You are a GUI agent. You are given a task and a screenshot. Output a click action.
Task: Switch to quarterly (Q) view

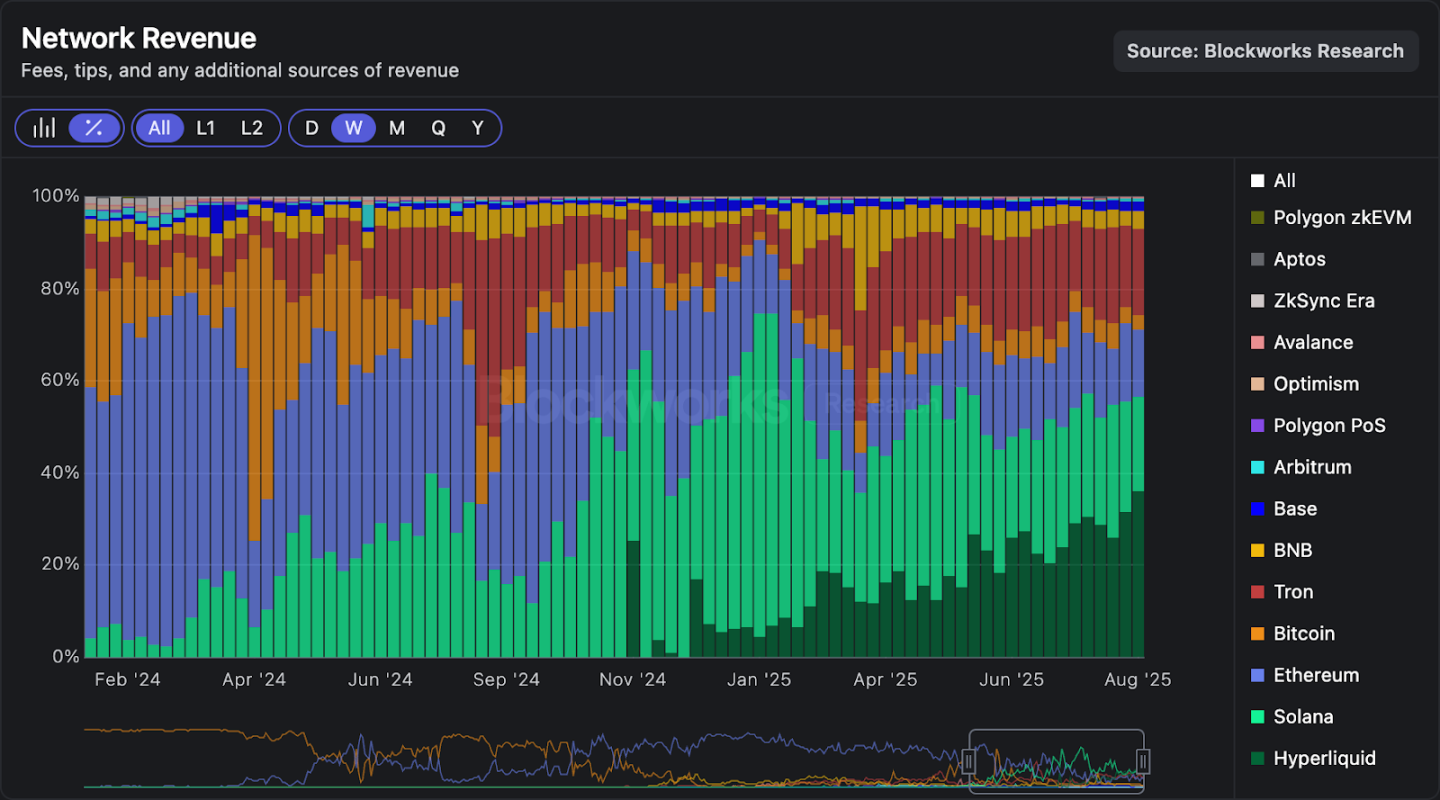click(438, 127)
